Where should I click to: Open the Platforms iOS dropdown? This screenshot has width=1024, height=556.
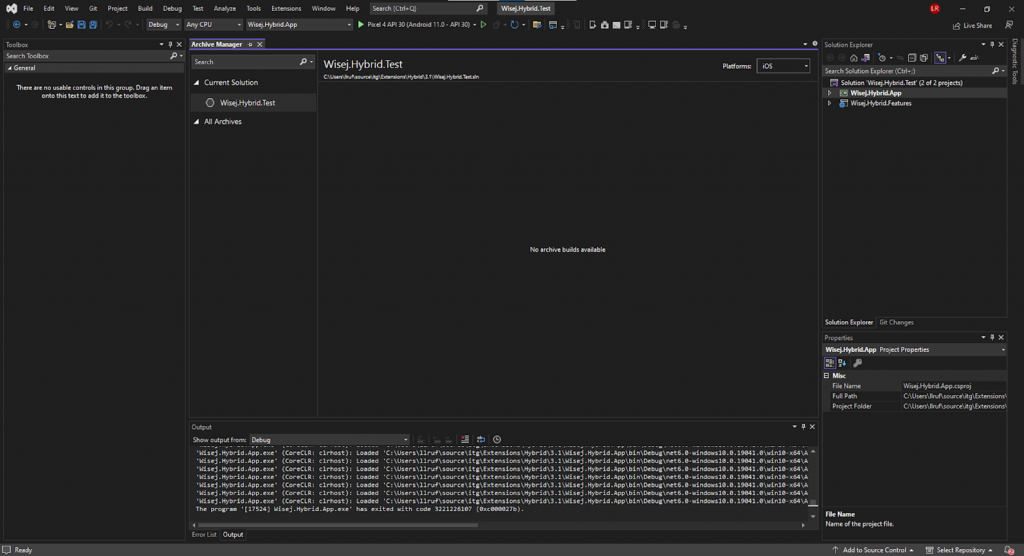click(783, 66)
